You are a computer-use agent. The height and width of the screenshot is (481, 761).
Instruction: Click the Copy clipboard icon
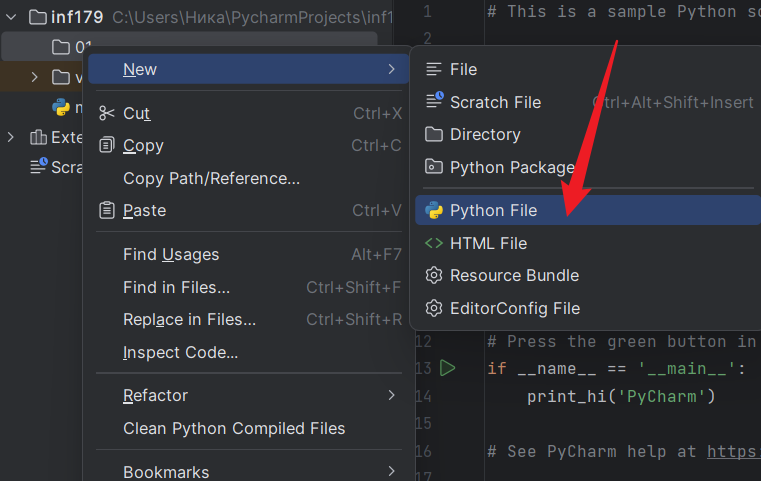(107, 146)
